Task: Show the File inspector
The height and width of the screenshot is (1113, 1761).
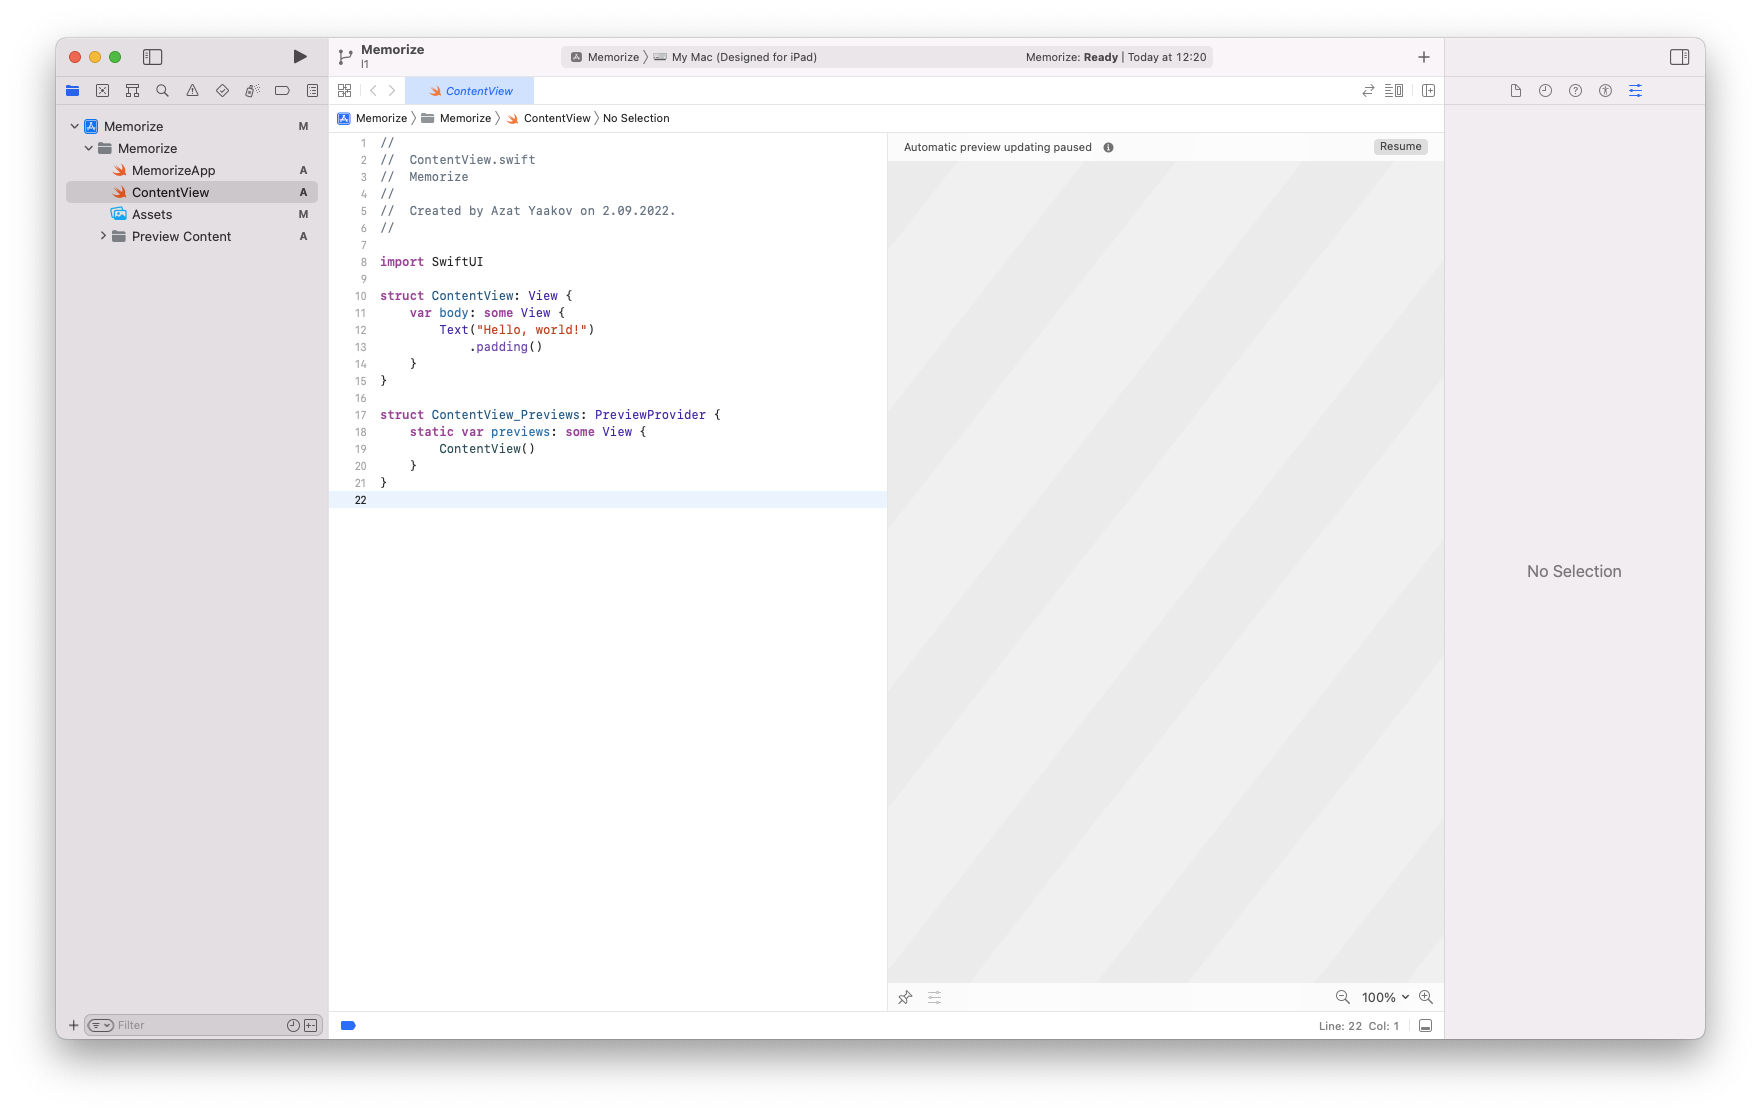Action: (1516, 91)
